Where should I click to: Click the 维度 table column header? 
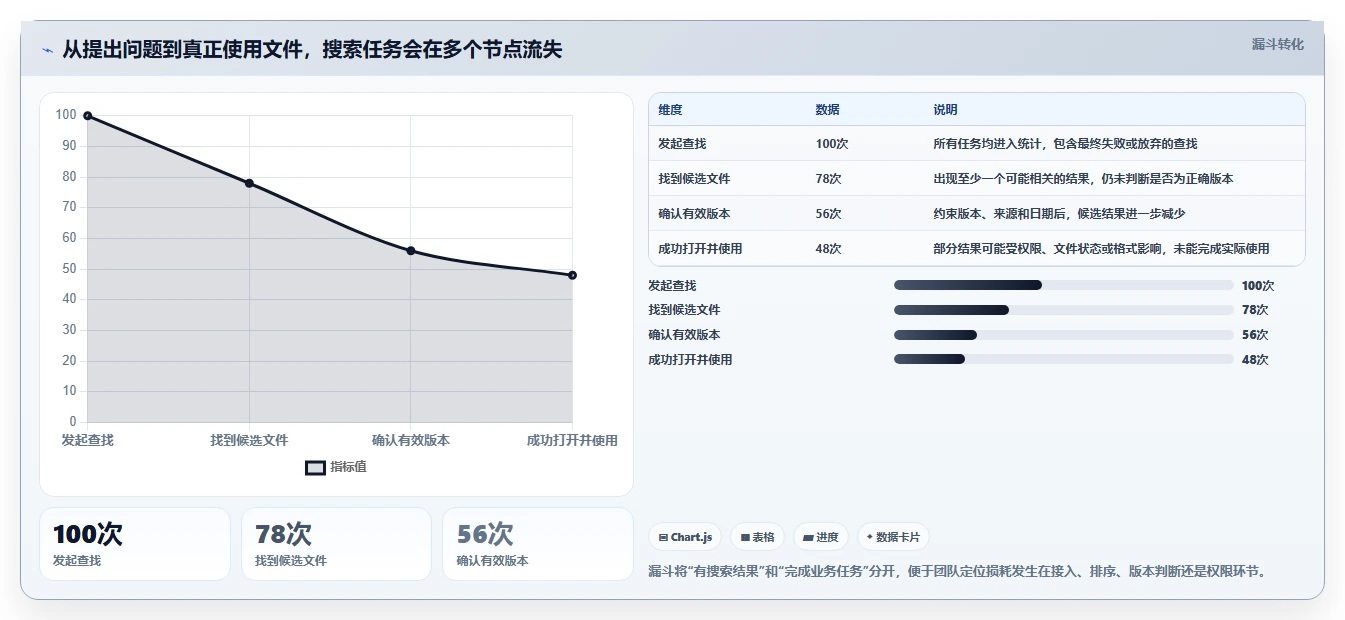pyautogui.click(x=670, y=110)
